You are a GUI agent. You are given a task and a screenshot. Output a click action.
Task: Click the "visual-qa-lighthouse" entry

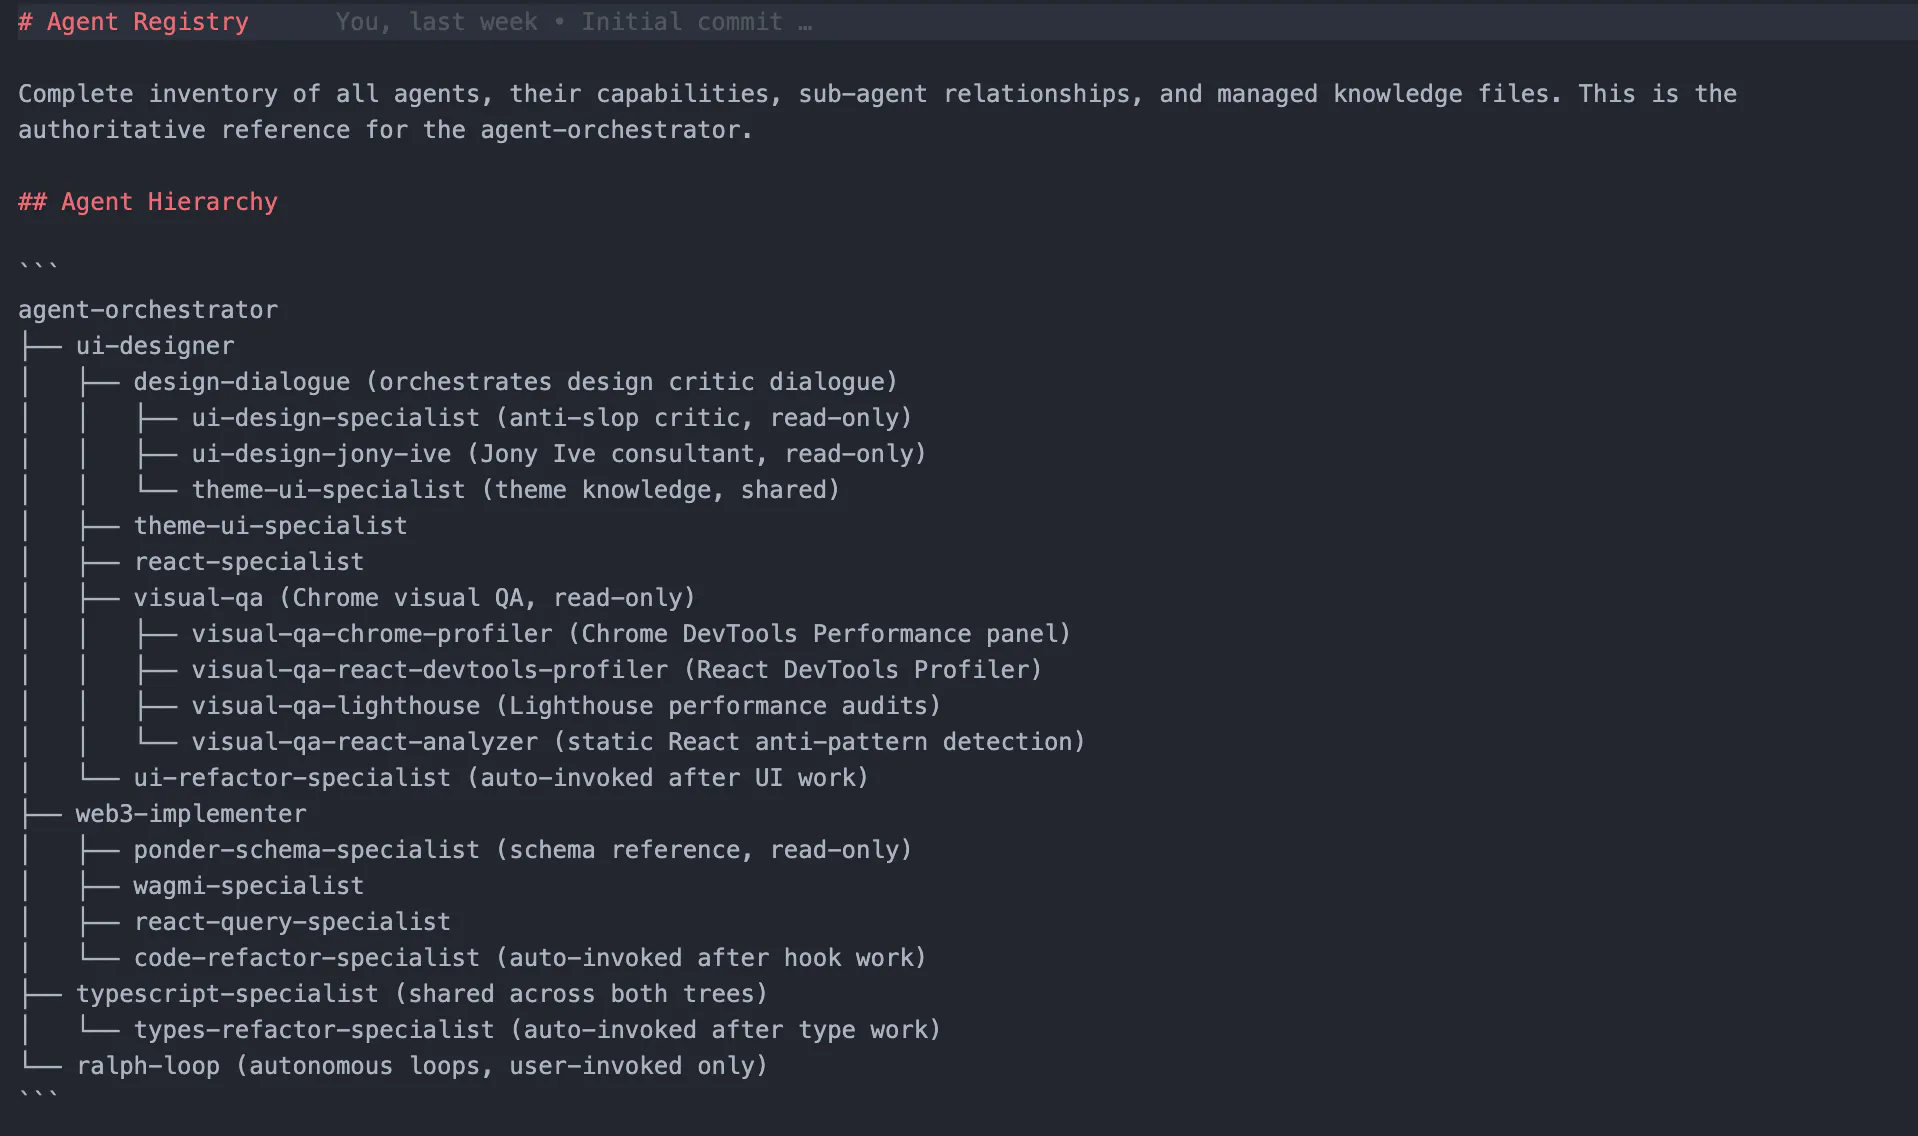click(x=335, y=706)
